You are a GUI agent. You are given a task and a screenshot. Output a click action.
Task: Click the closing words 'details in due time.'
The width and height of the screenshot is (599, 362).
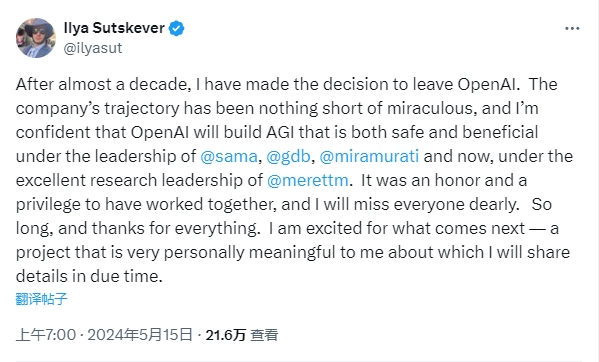89,276
